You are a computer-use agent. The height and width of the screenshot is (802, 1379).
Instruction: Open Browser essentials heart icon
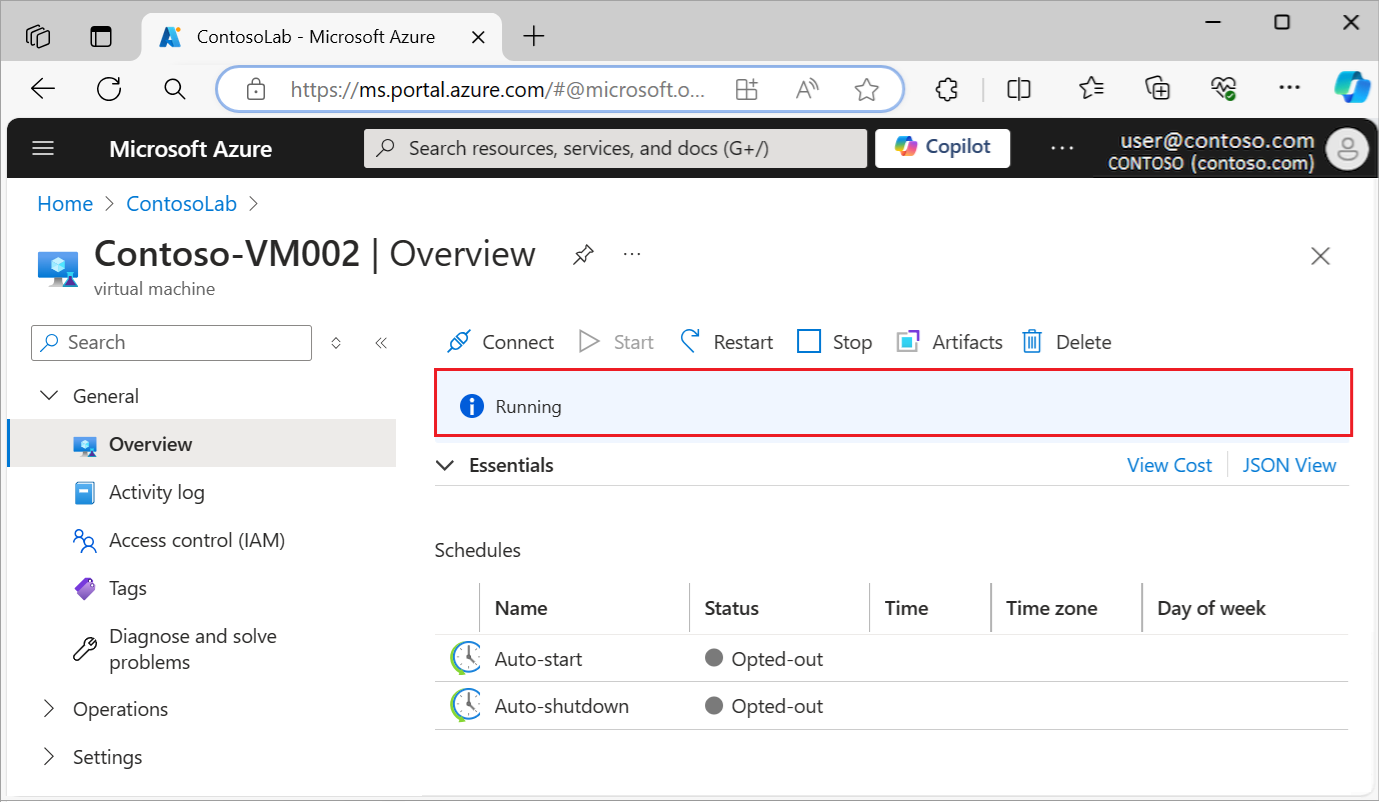coord(1223,89)
